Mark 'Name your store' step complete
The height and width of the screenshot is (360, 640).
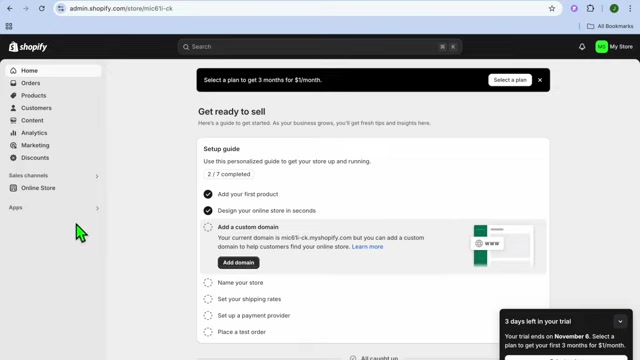(208, 282)
